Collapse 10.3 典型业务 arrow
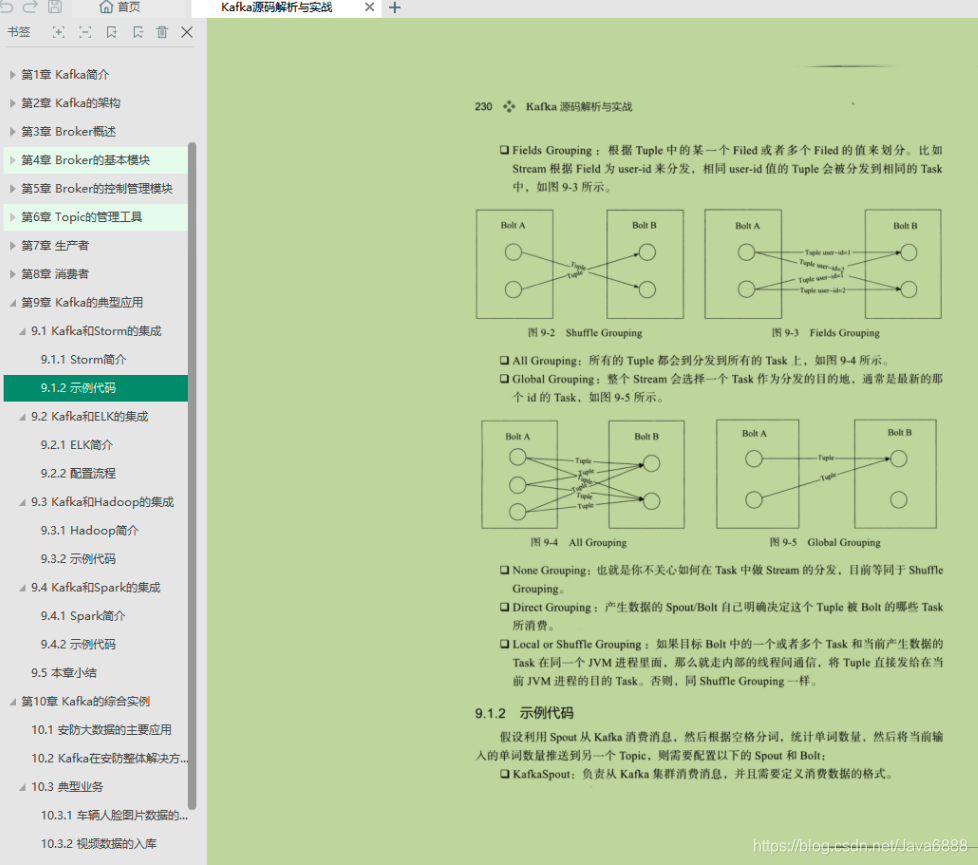978x865 pixels. point(22,787)
